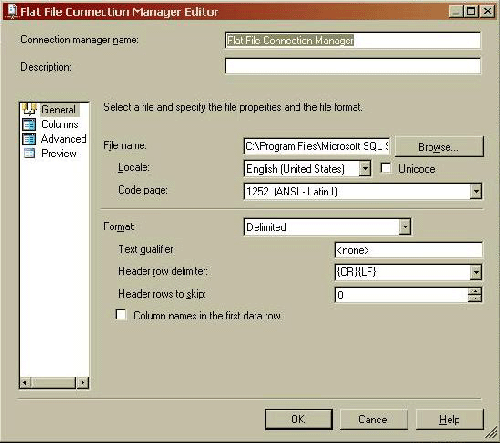Viewport: 500px width, 443px height.
Task: Increase Header rows to skip value
Action: 475,291
